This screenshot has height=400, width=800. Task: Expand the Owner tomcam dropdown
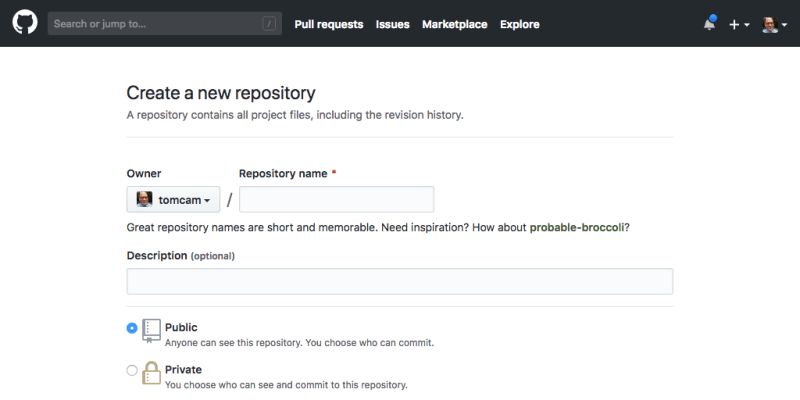(x=173, y=199)
